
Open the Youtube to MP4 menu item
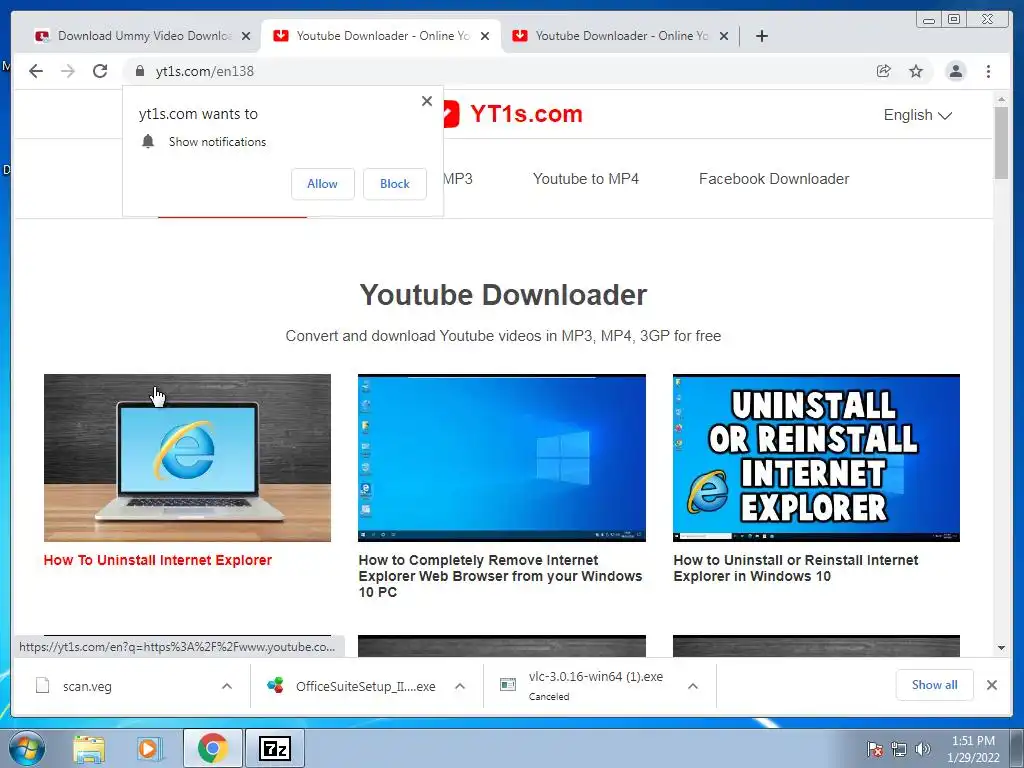pos(586,179)
